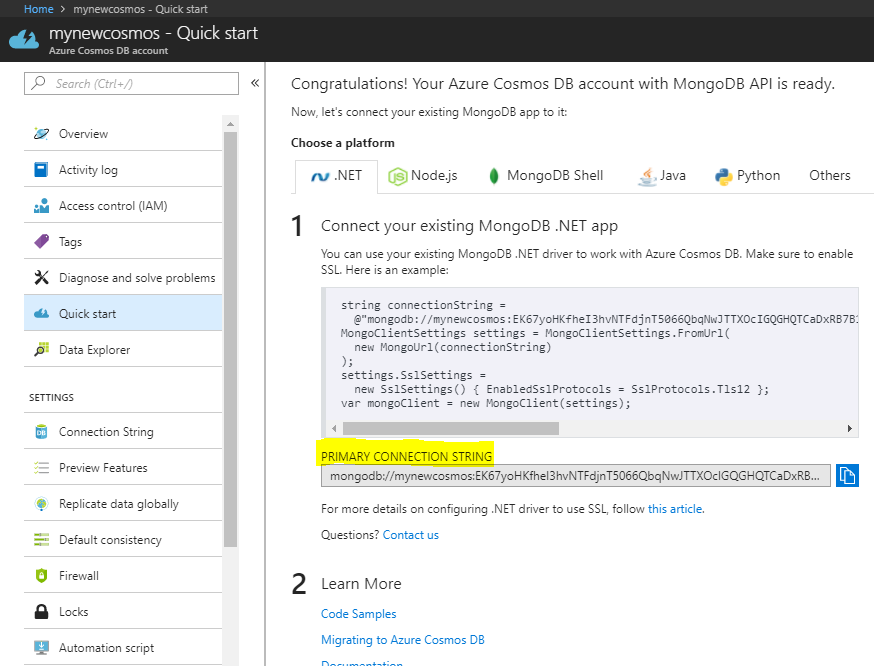Click the Locks padlock icon
The height and width of the screenshot is (666, 874).
[41, 611]
